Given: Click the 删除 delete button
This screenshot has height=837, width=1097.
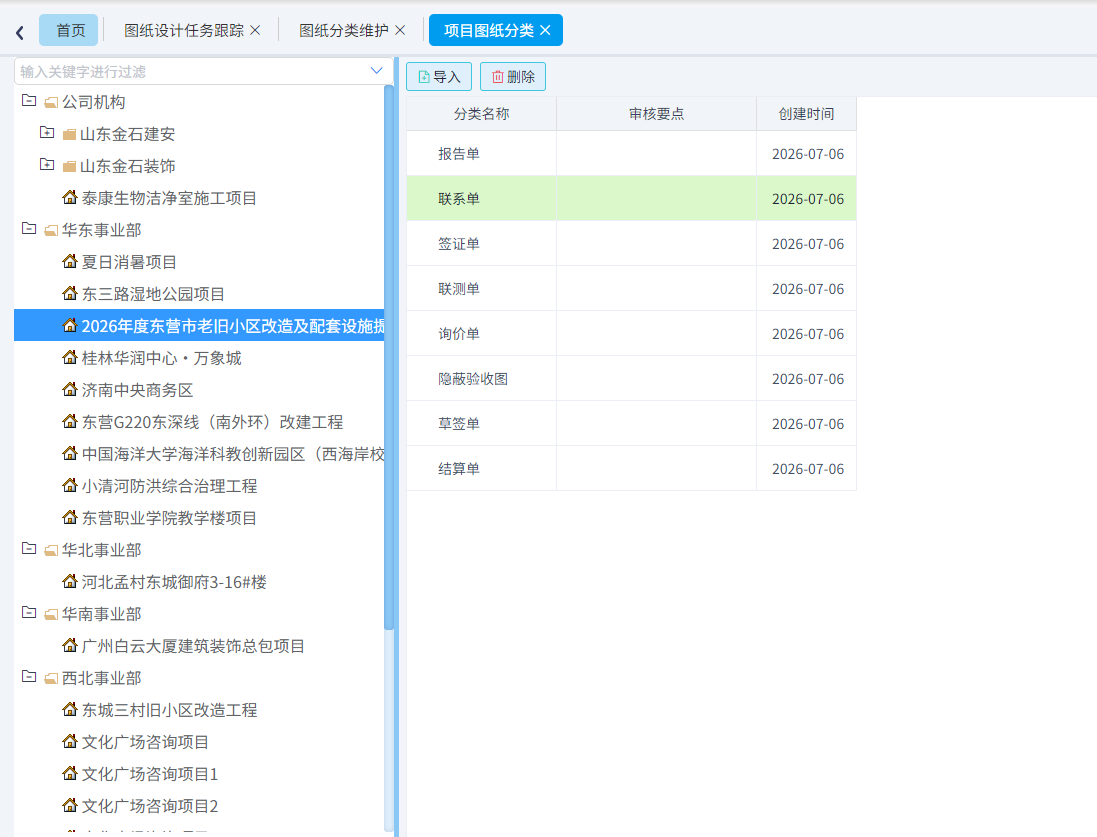Looking at the screenshot, I should click(513, 77).
